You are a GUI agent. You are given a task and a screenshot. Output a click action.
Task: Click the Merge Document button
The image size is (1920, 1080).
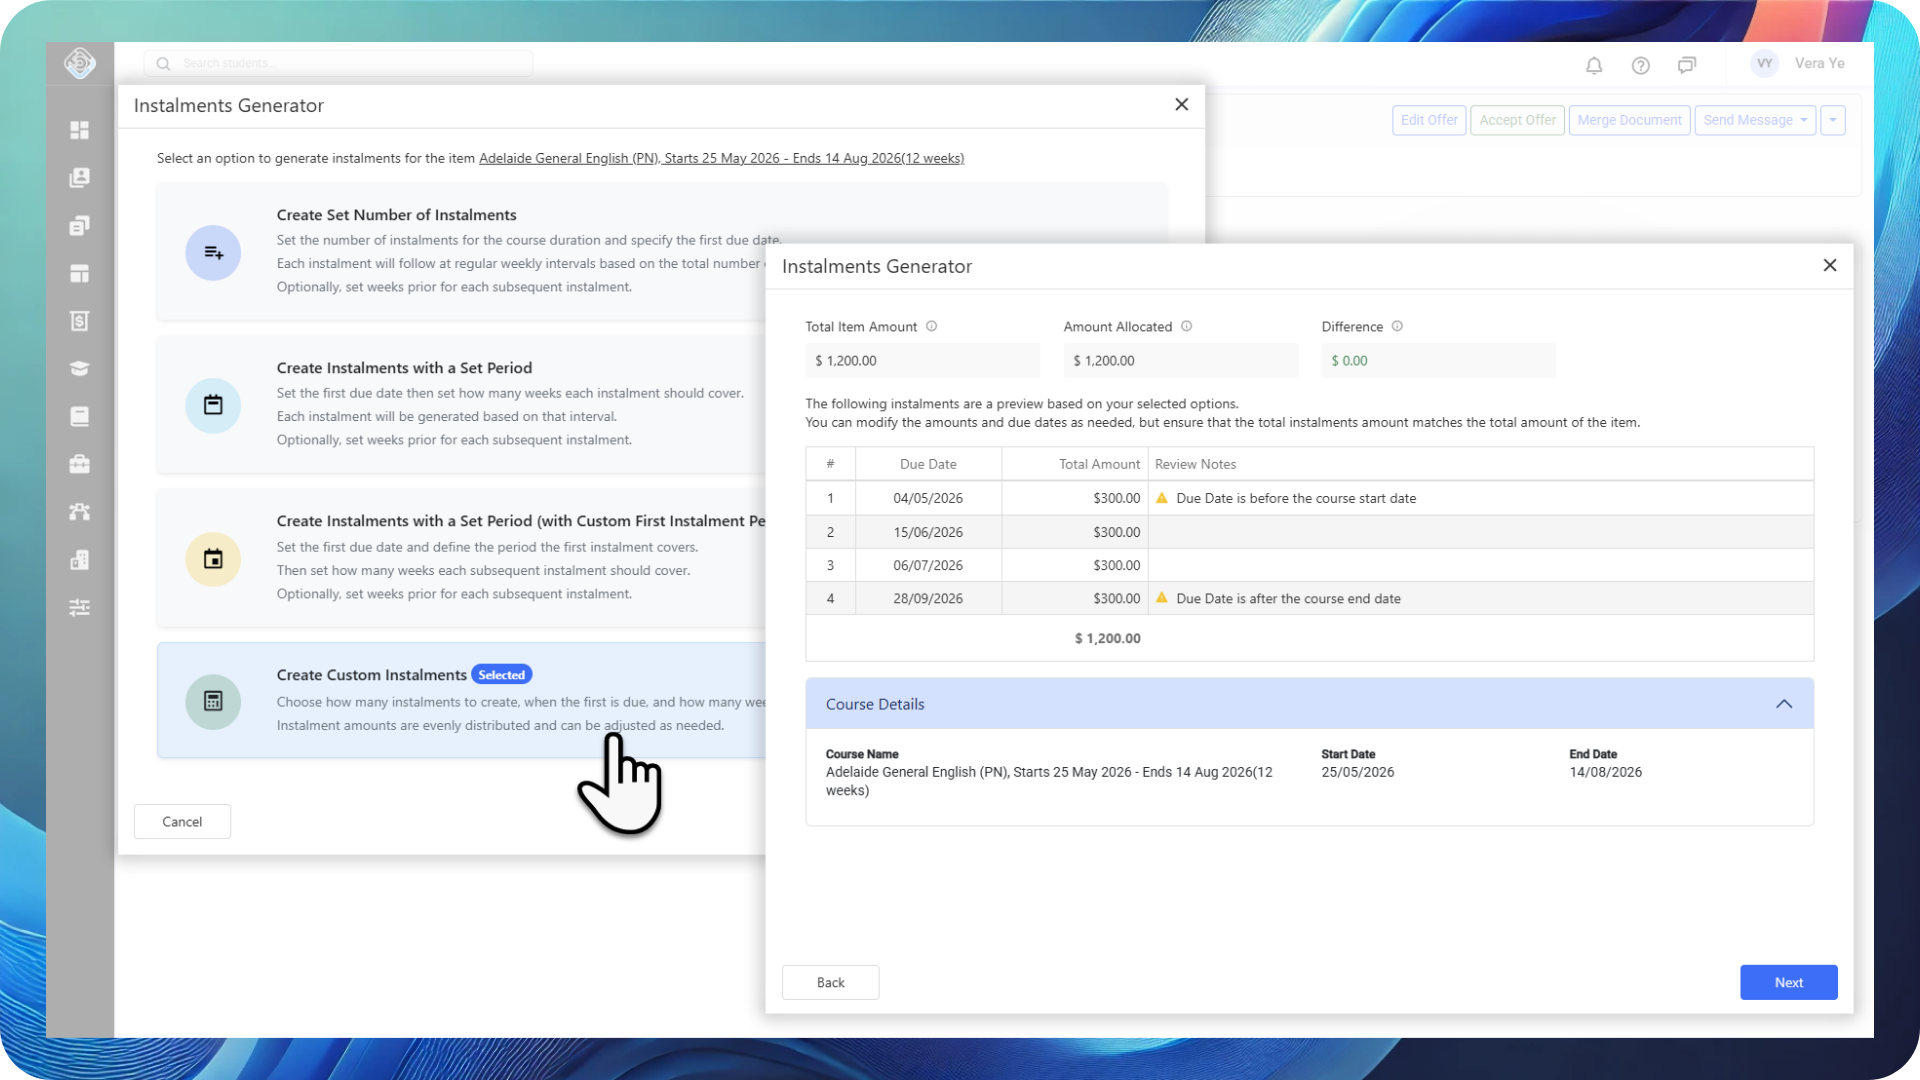[1629, 120]
